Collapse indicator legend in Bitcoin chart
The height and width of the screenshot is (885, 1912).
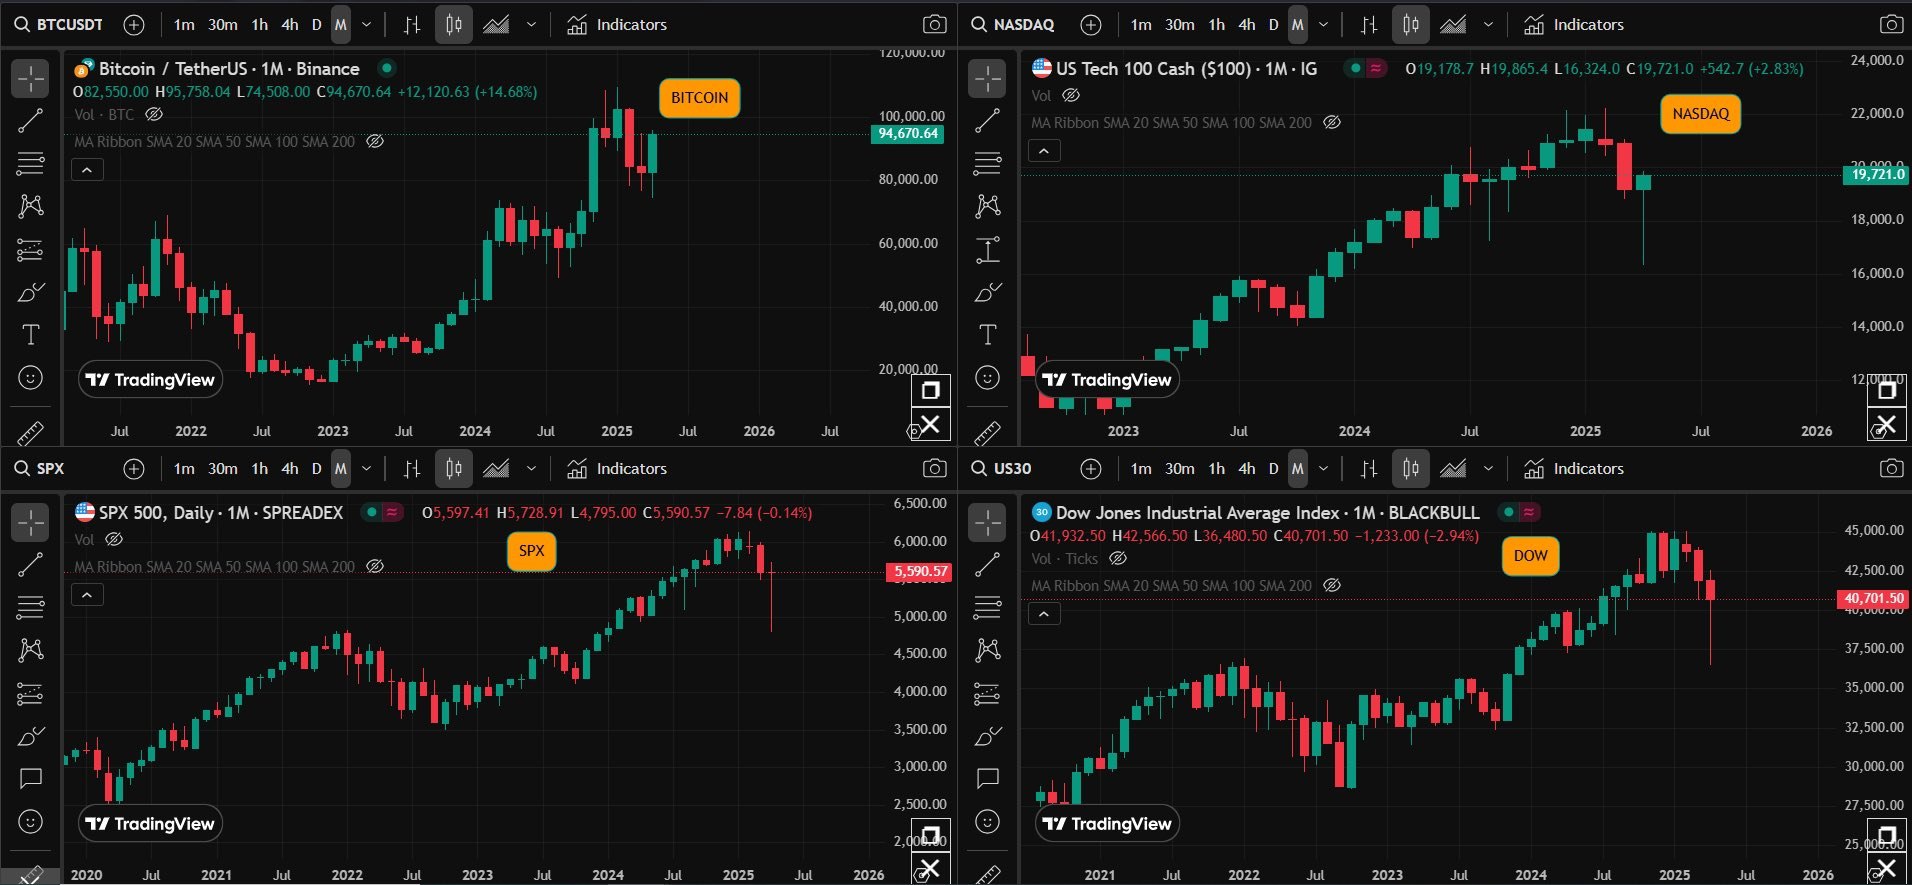click(x=87, y=170)
